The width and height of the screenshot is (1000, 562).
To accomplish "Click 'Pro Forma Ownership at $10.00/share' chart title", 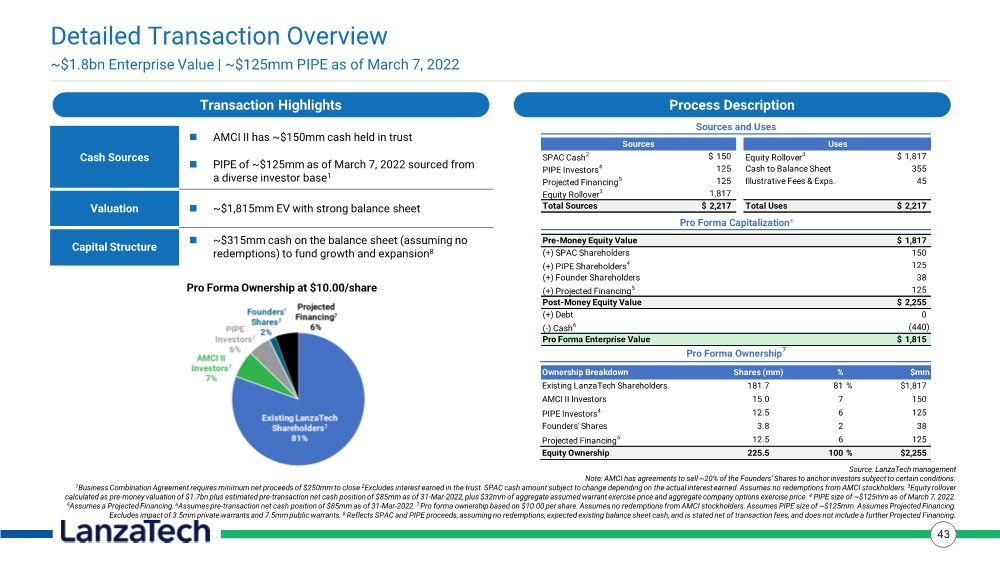I will (281, 288).
